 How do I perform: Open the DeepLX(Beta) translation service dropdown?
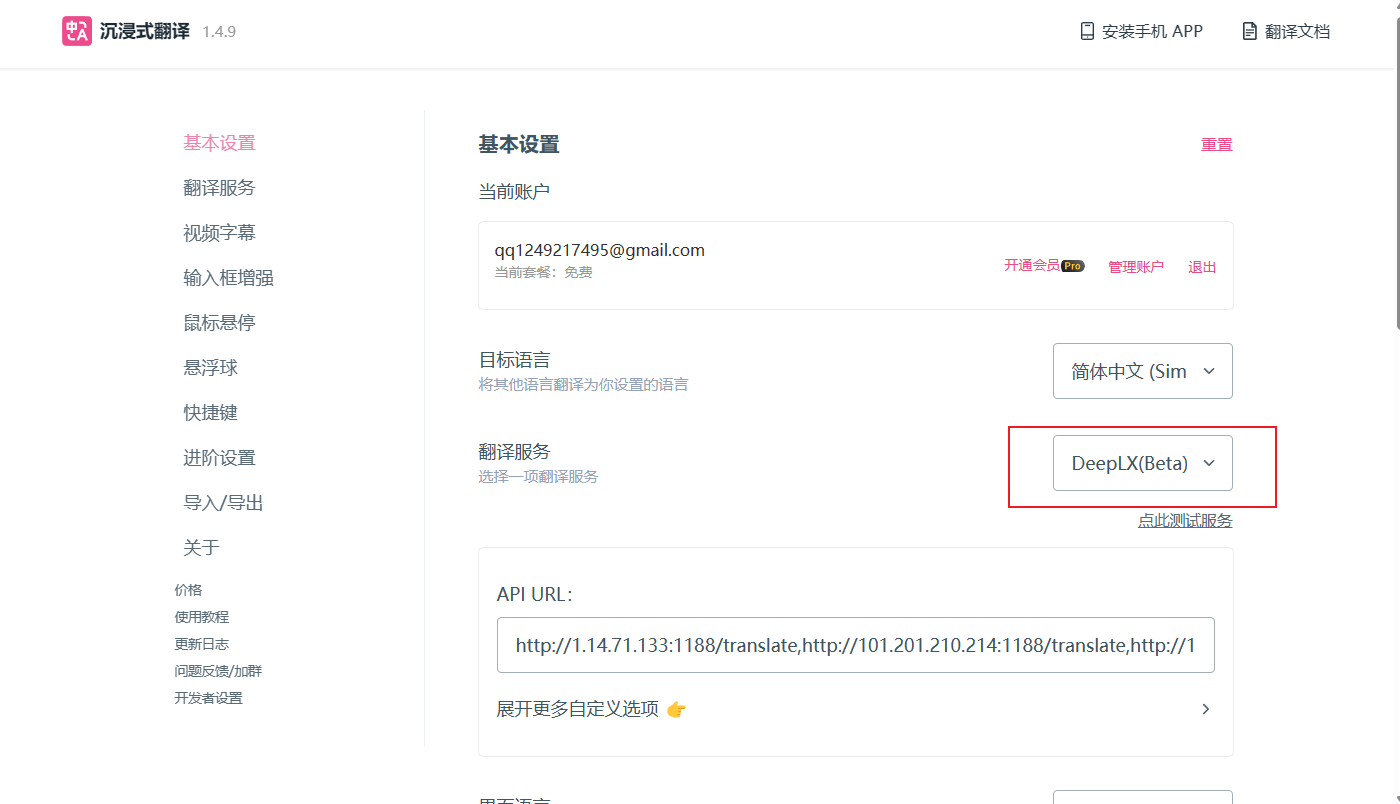(x=1142, y=463)
